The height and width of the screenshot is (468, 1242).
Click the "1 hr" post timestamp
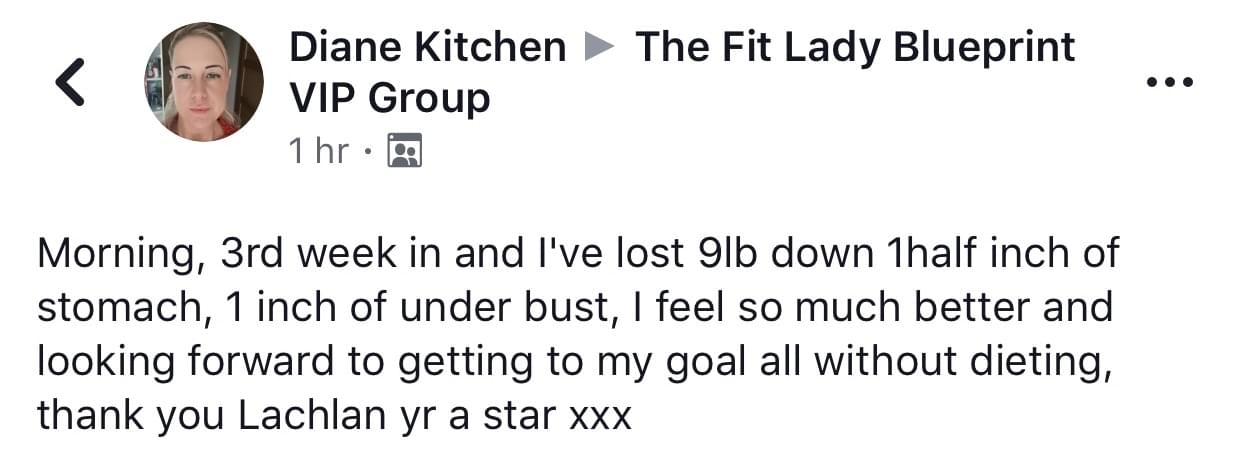pyautogui.click(x=318, y=151)
